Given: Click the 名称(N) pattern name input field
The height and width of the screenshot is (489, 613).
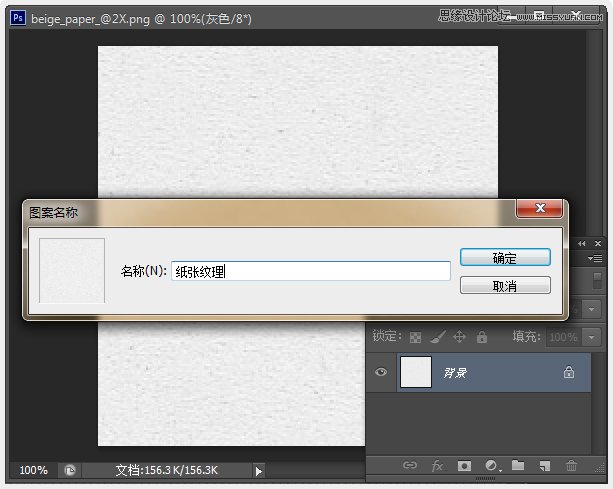Looking at the screenshot, I should (311, 271).
